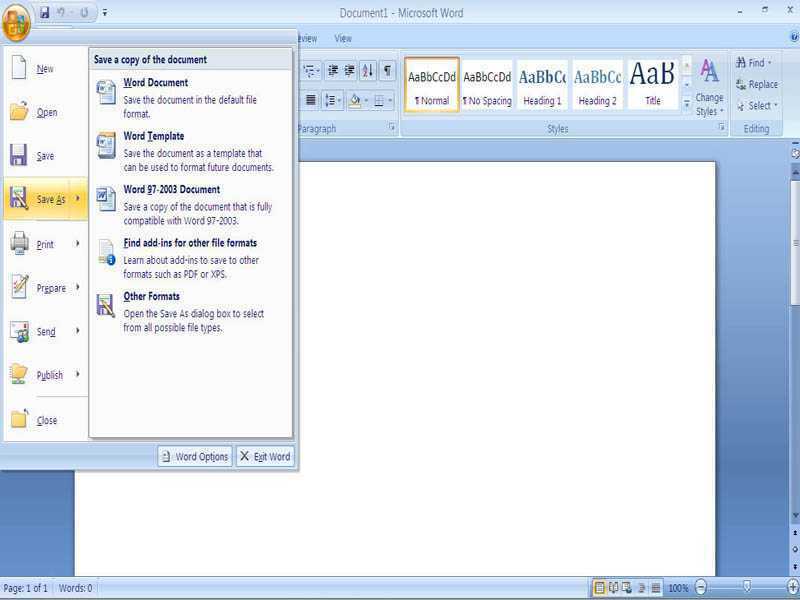Image resolution: width=800 pixels, height=600 pixels.
Task: Switch to Print Layout view
Action: click(x=600, y=588)
